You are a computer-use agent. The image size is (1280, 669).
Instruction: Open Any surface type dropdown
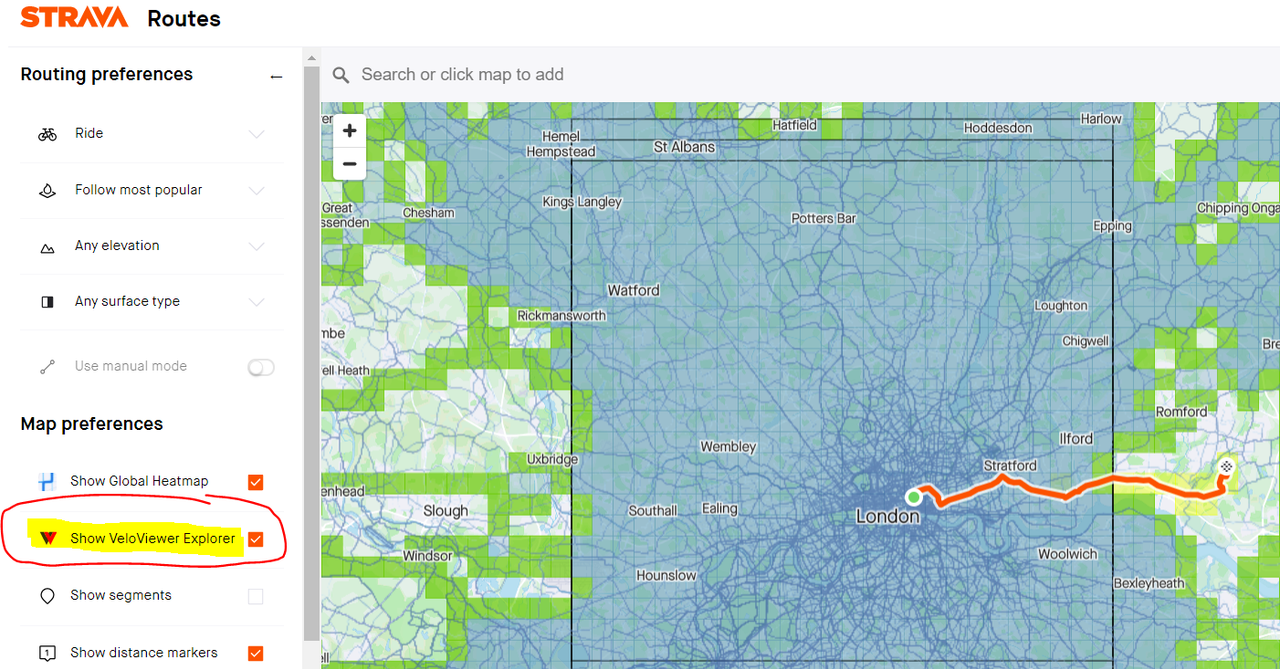256,302
